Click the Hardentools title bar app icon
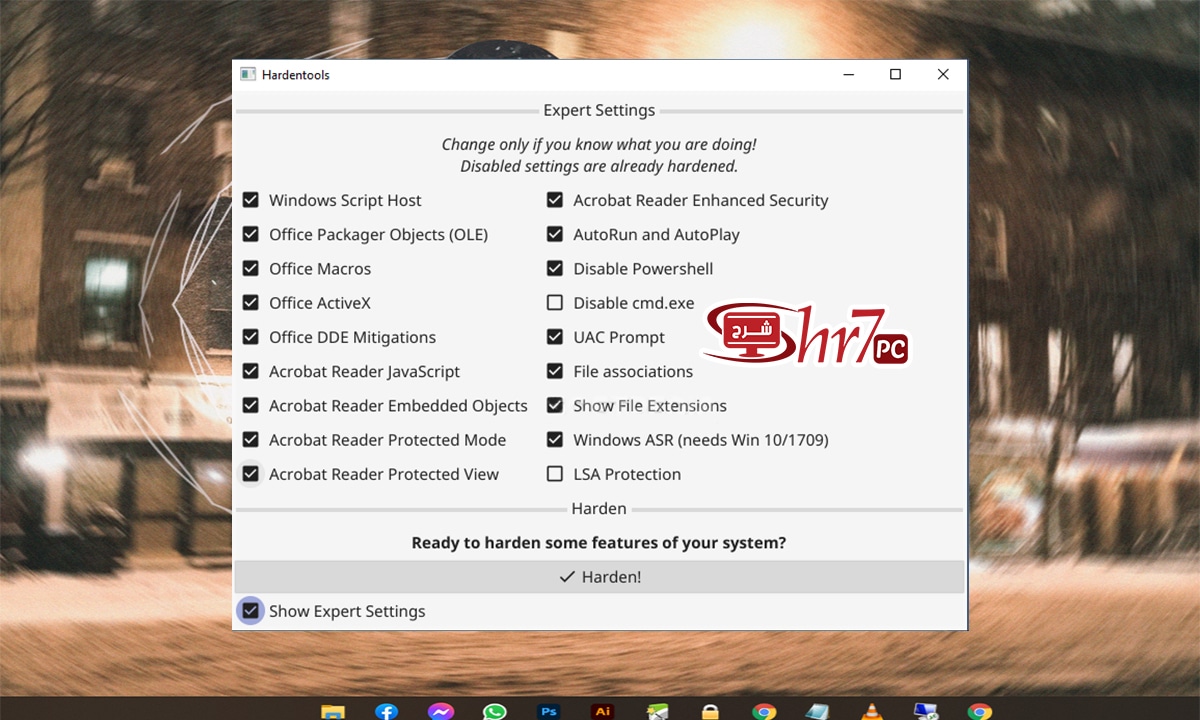Image resolution: width=1200 pixels, height=720 pixels. click(248, 75)
